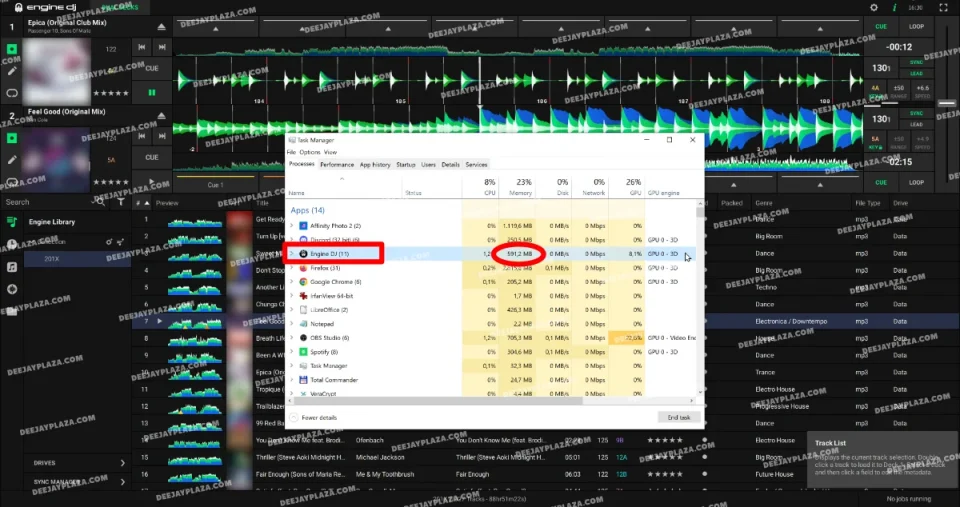
Task: Click the End task button
Action: (x=678, y=417)
